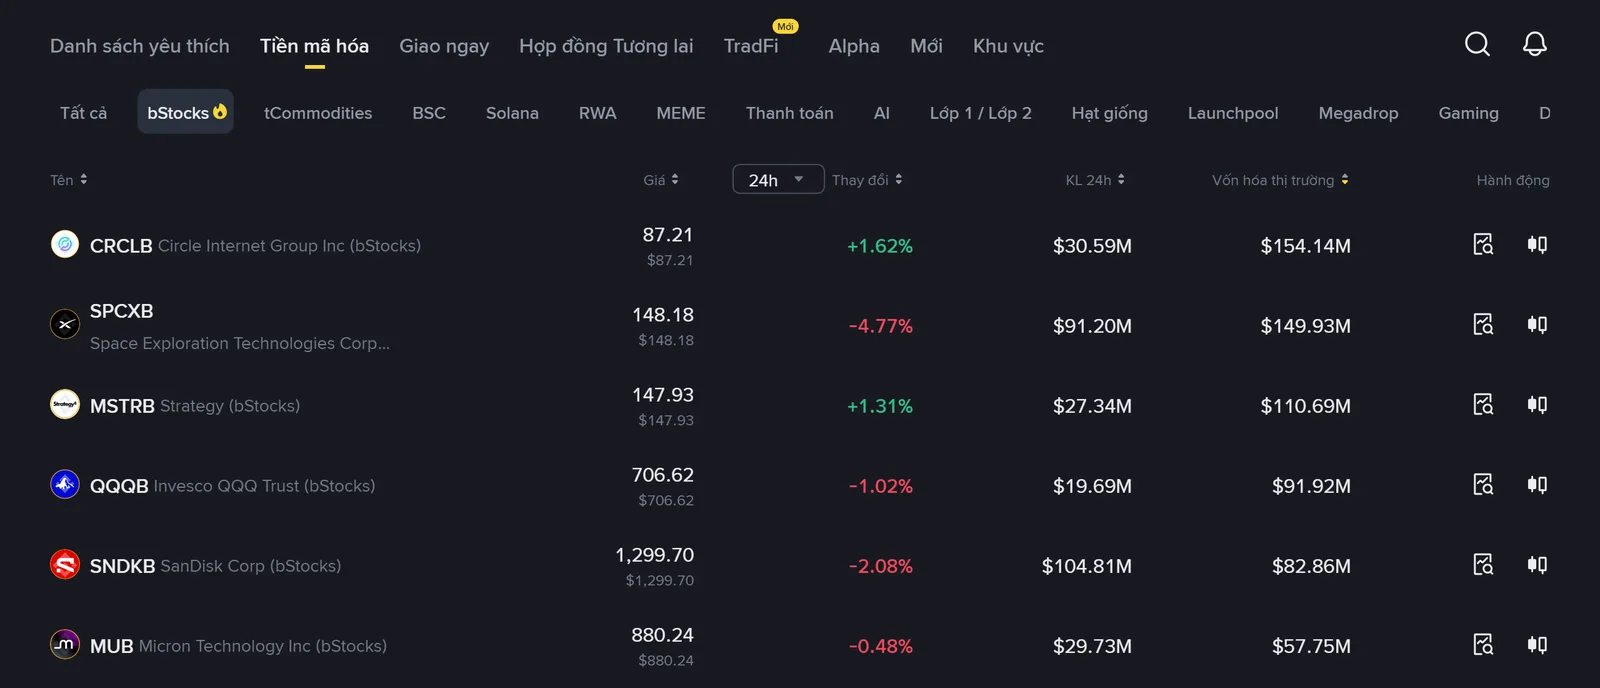Open the search magnifier icon

coord(1477,44)
